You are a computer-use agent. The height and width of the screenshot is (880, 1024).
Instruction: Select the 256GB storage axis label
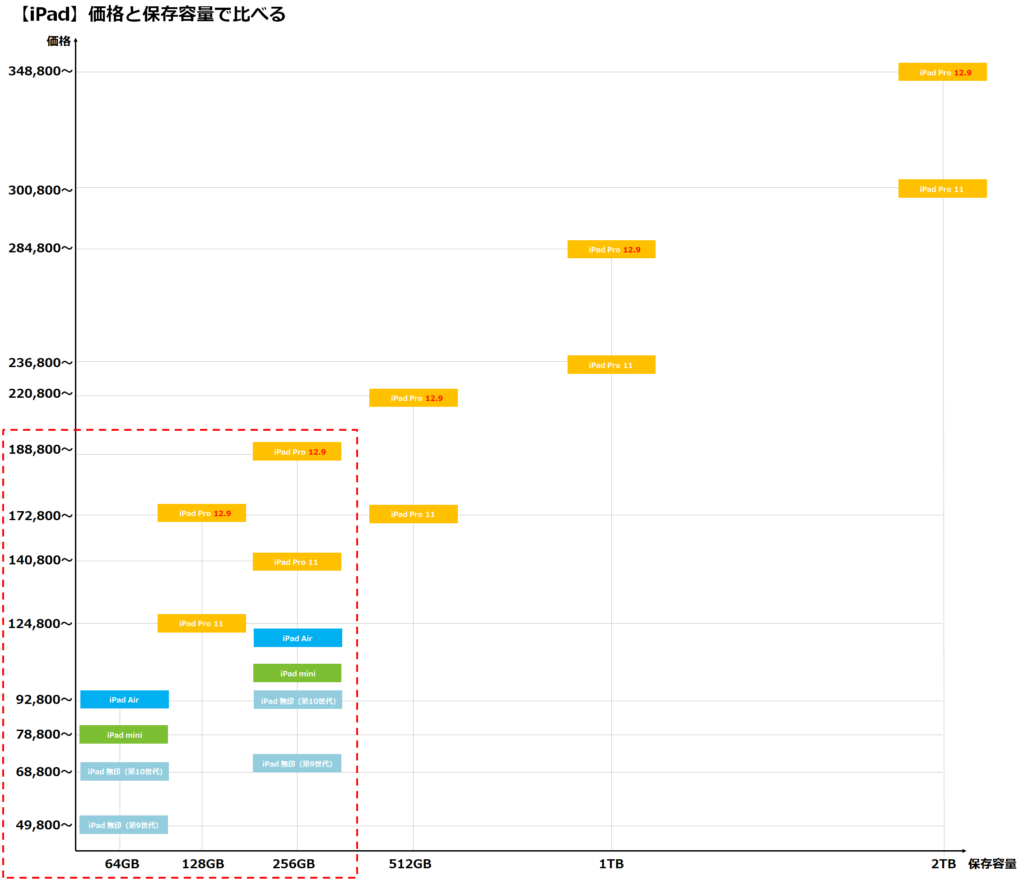(294, 864)
